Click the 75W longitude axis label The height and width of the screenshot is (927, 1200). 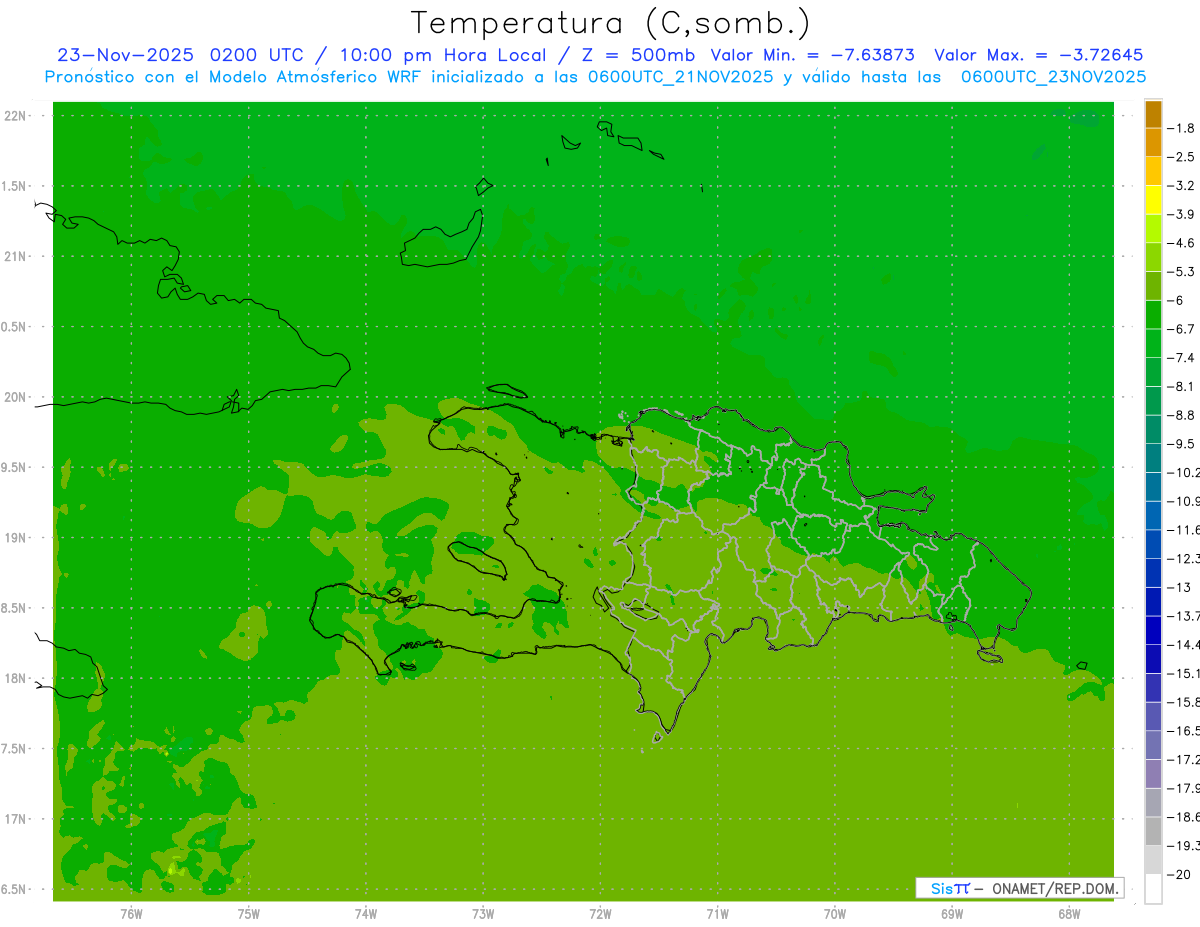click(249, 914)
